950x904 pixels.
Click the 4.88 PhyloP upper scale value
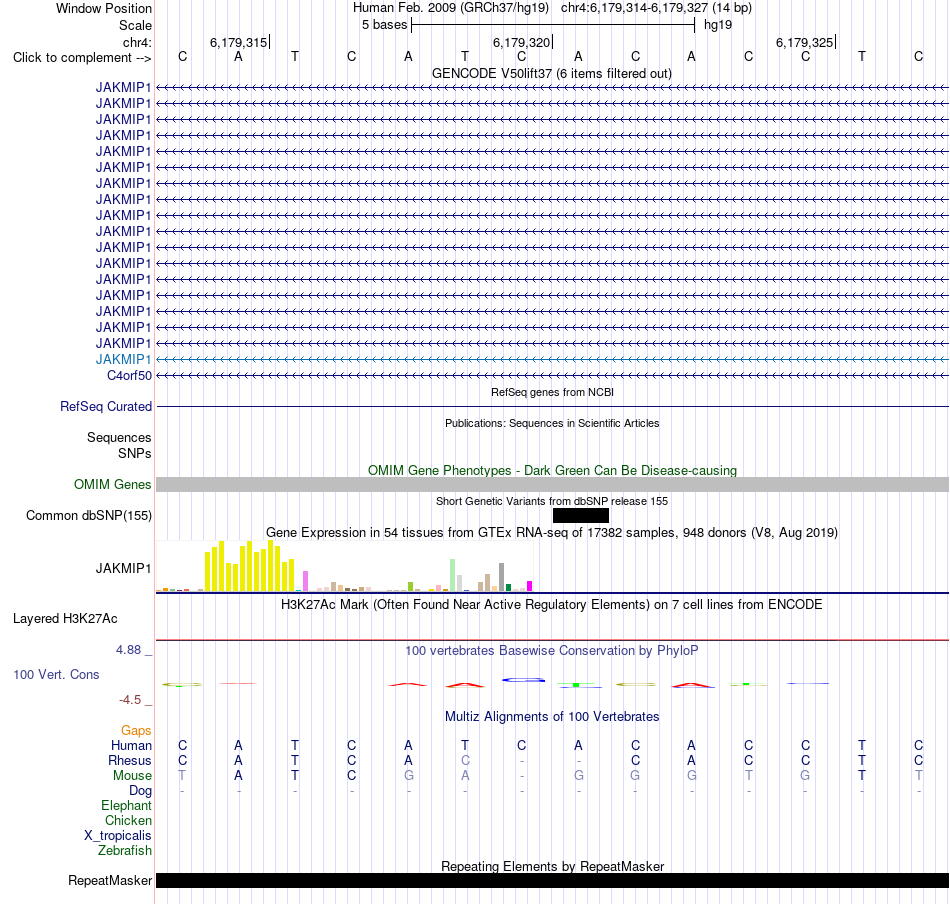128,650
